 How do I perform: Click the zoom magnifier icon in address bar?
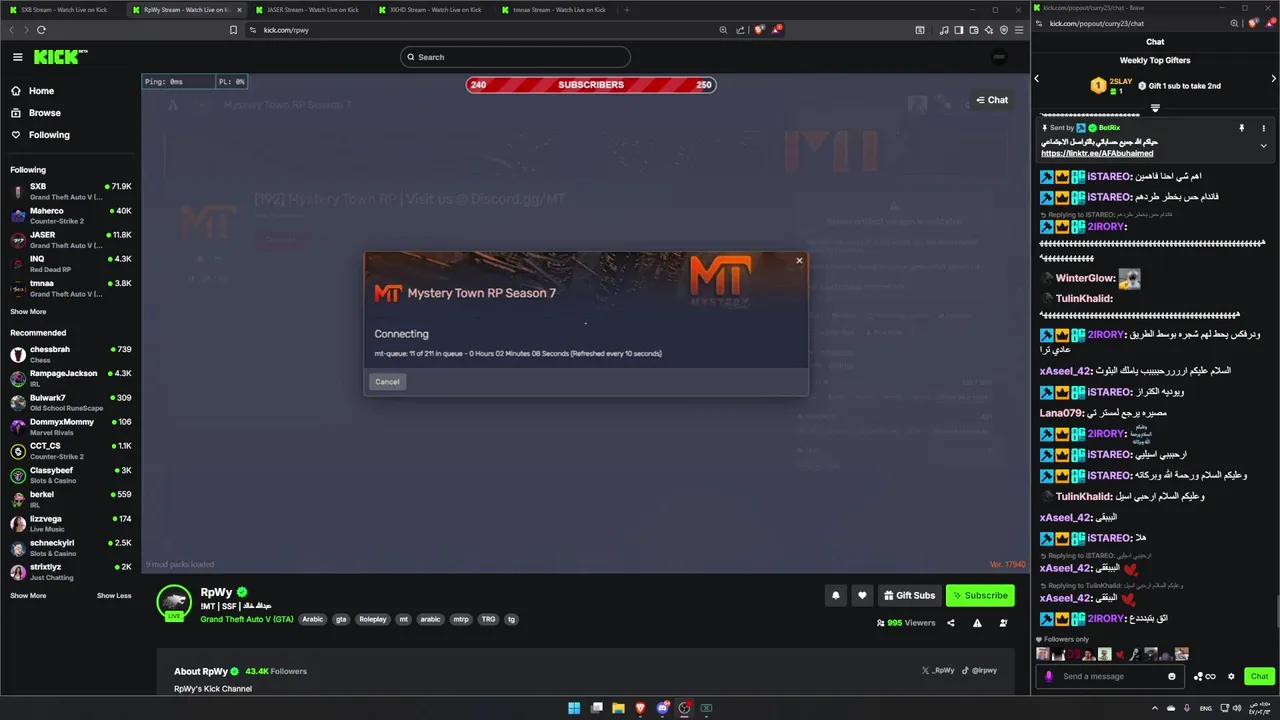[x=723, y=30]
